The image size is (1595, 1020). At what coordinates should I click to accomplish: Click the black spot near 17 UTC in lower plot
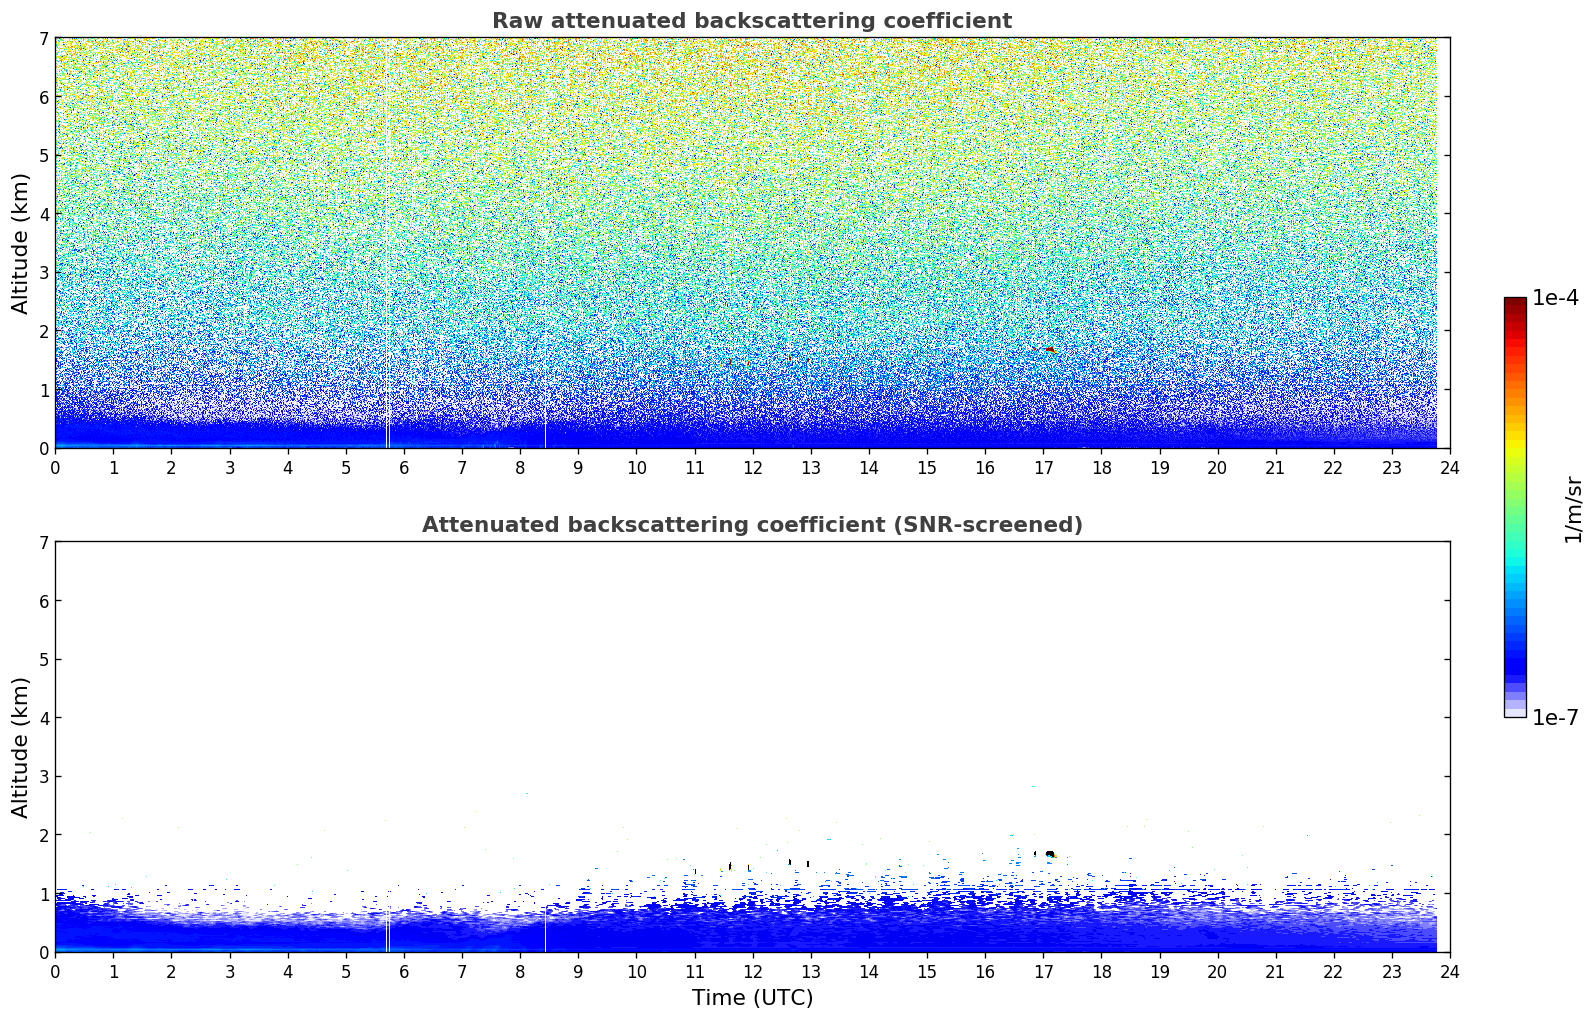coord(1049,854)
